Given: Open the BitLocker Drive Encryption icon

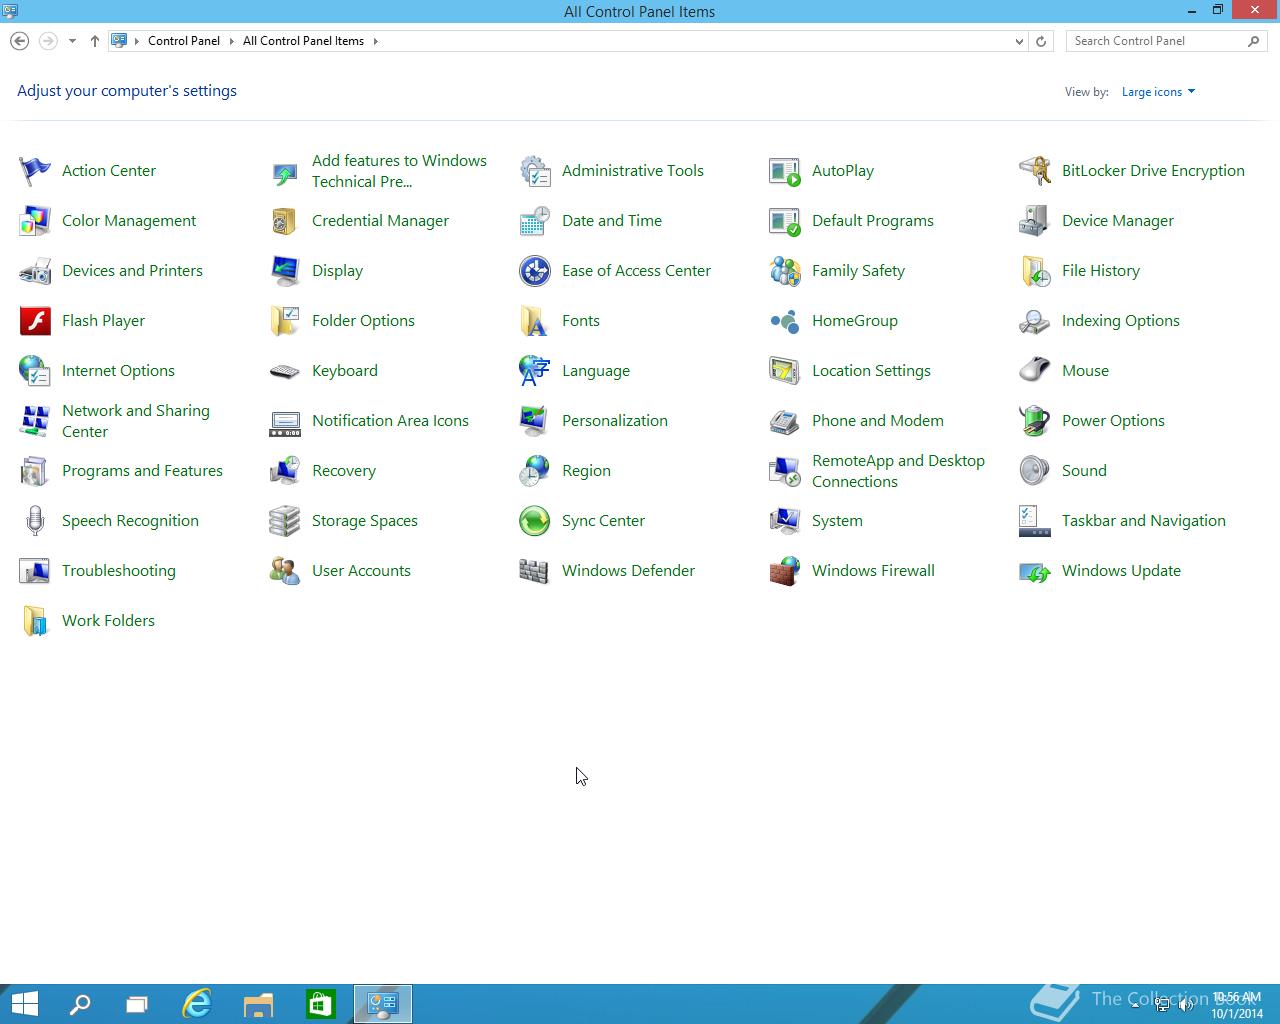Looking at the screenshot, I should click(1035, 171).
